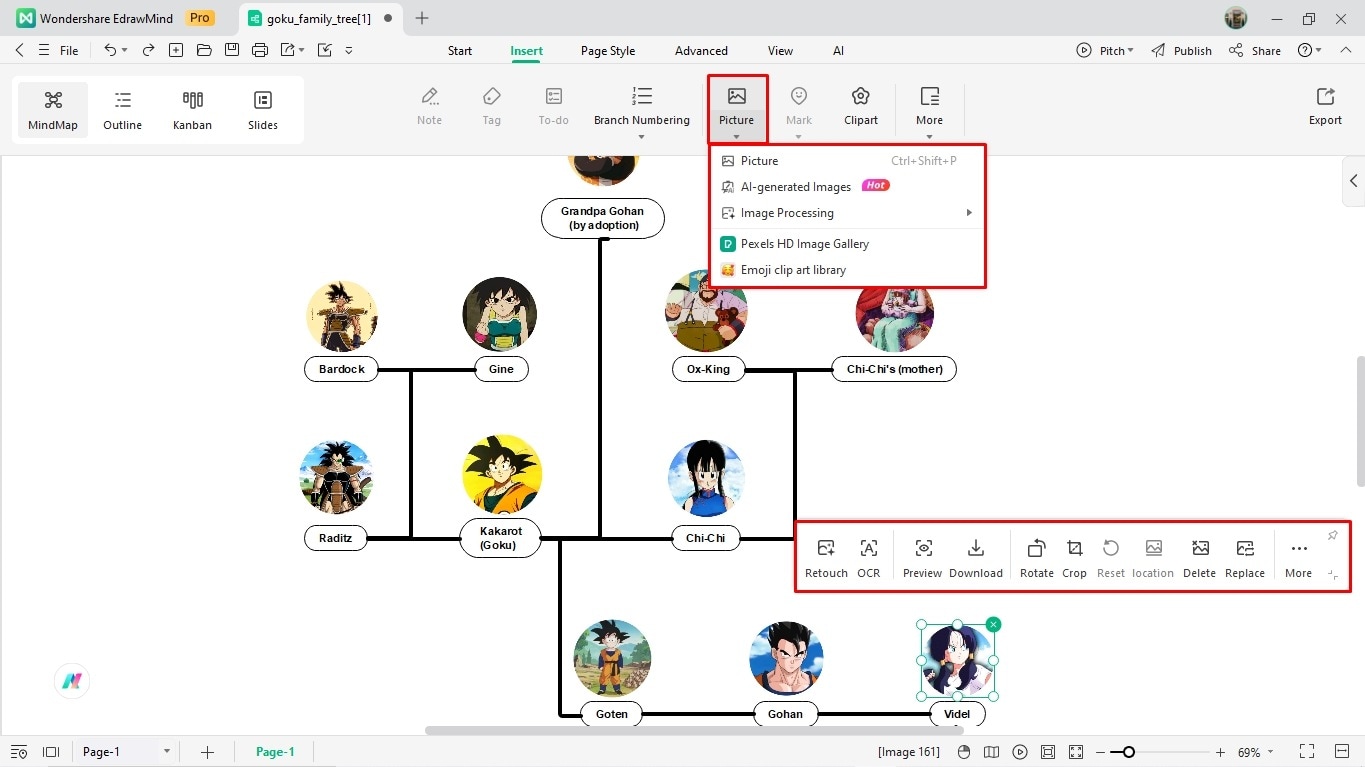
Task: Expand the Undo history dropdown arrow
Action: coord(124,50)
